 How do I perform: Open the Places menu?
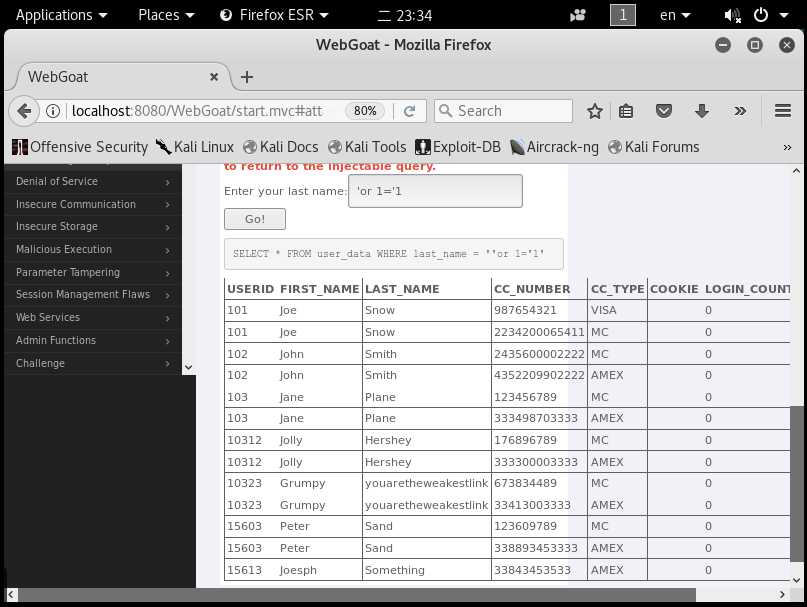click(166, 15)
